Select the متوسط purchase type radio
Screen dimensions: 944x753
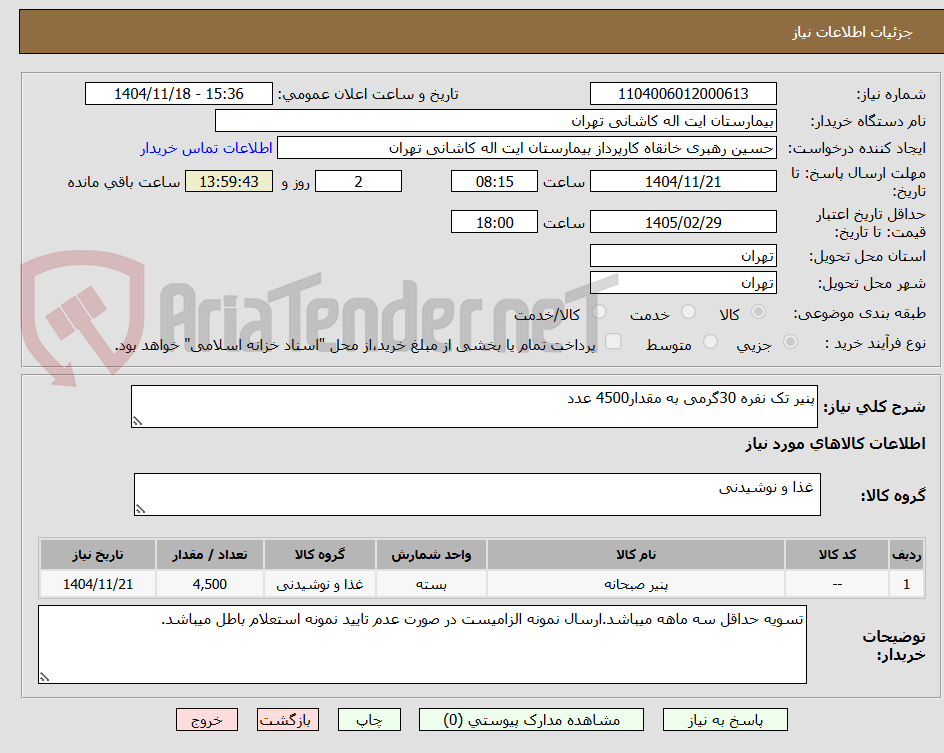point(710,342)
